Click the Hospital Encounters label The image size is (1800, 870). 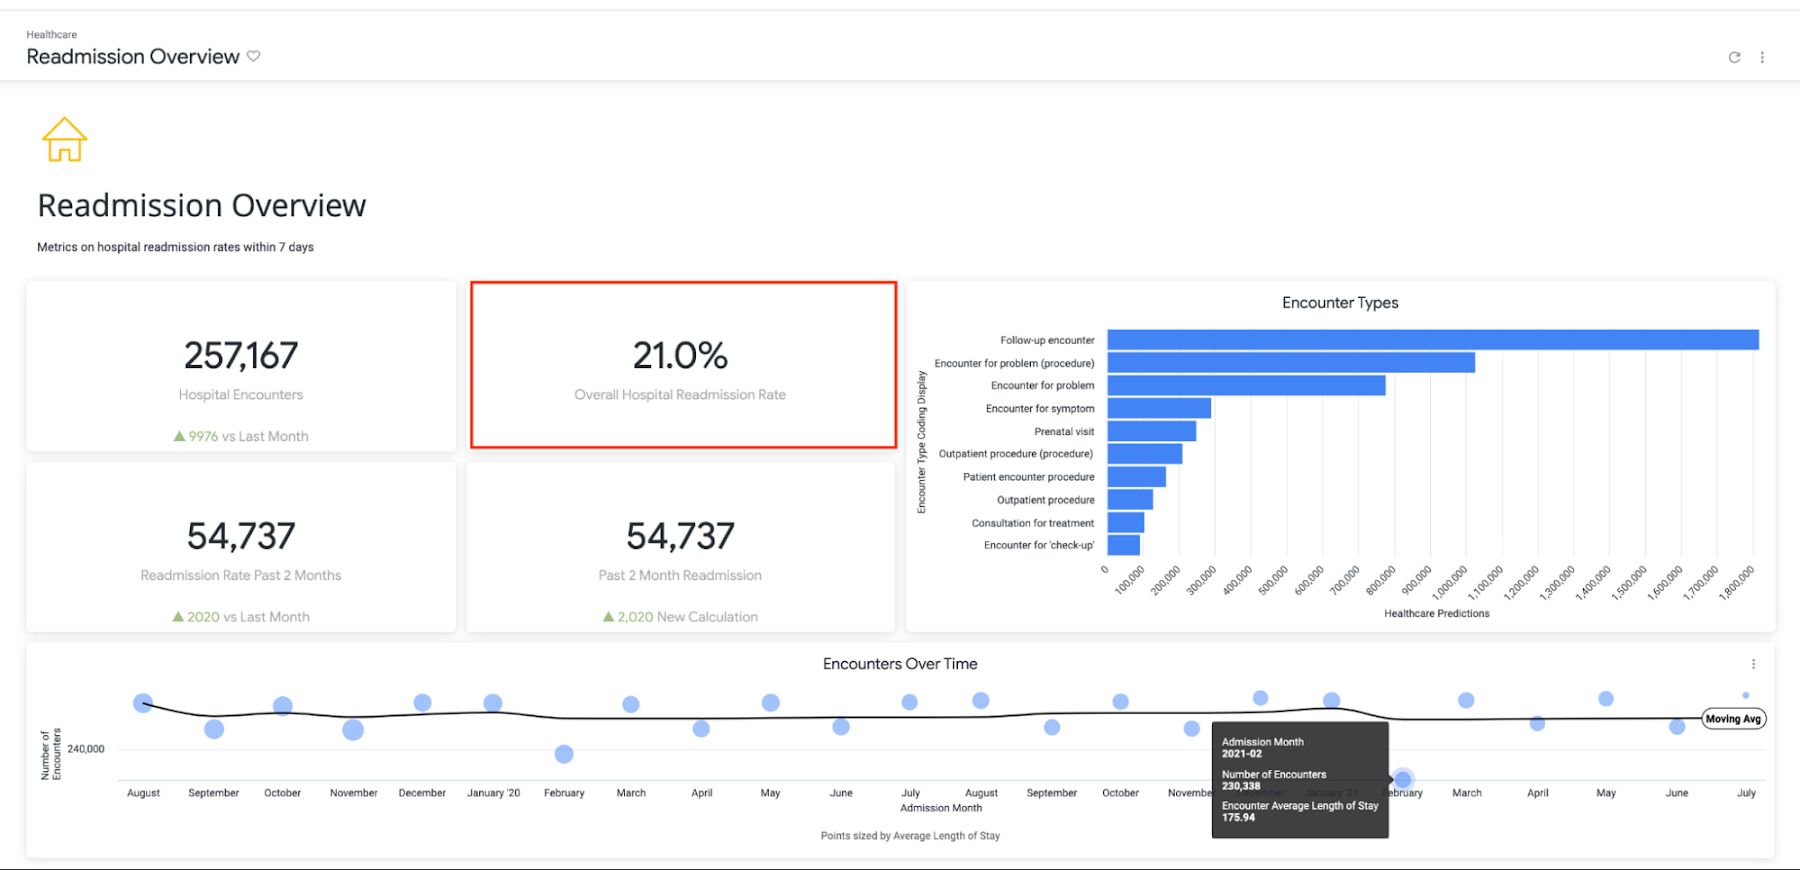pos(241,395)
